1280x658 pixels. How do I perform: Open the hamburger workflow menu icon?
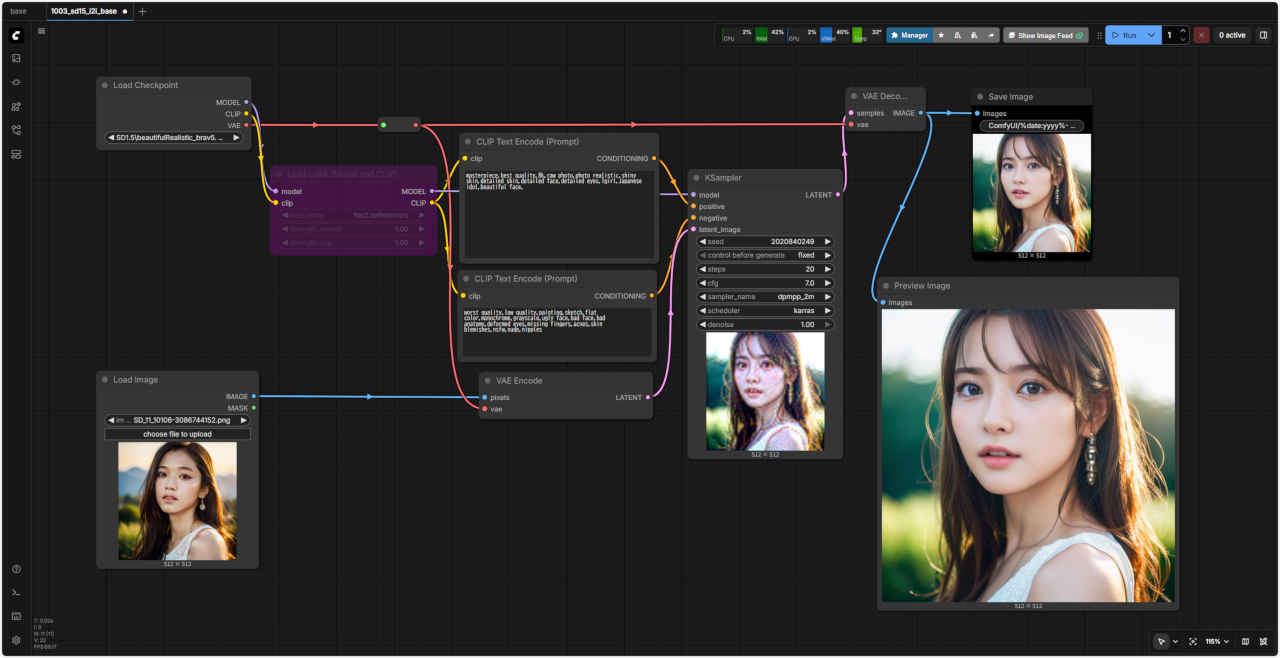pos(41,31)
